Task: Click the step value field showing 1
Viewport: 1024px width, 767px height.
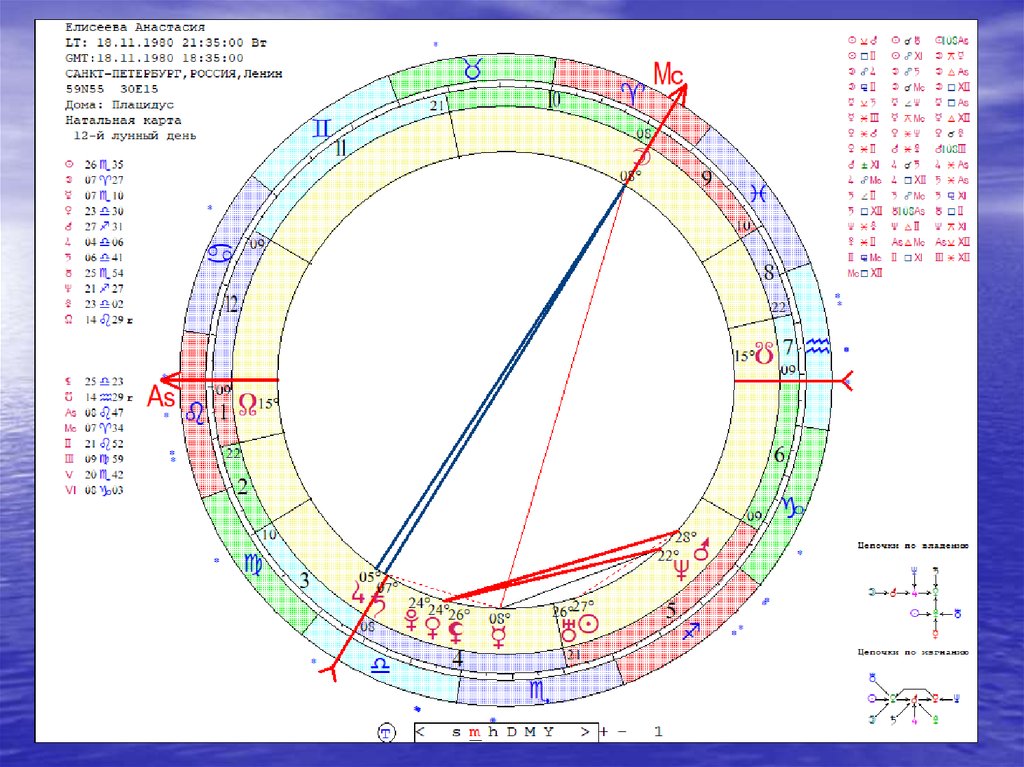Action: (x=657, y=733)
